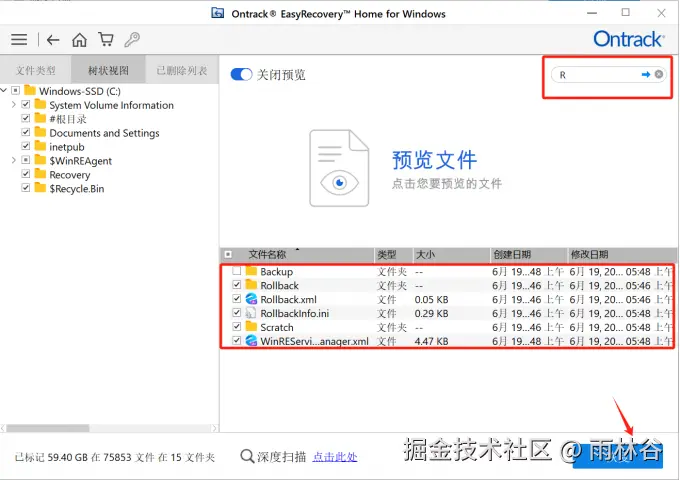680x480 pixels.
Task: Expand the System Volume Information node
Action: 13,104
